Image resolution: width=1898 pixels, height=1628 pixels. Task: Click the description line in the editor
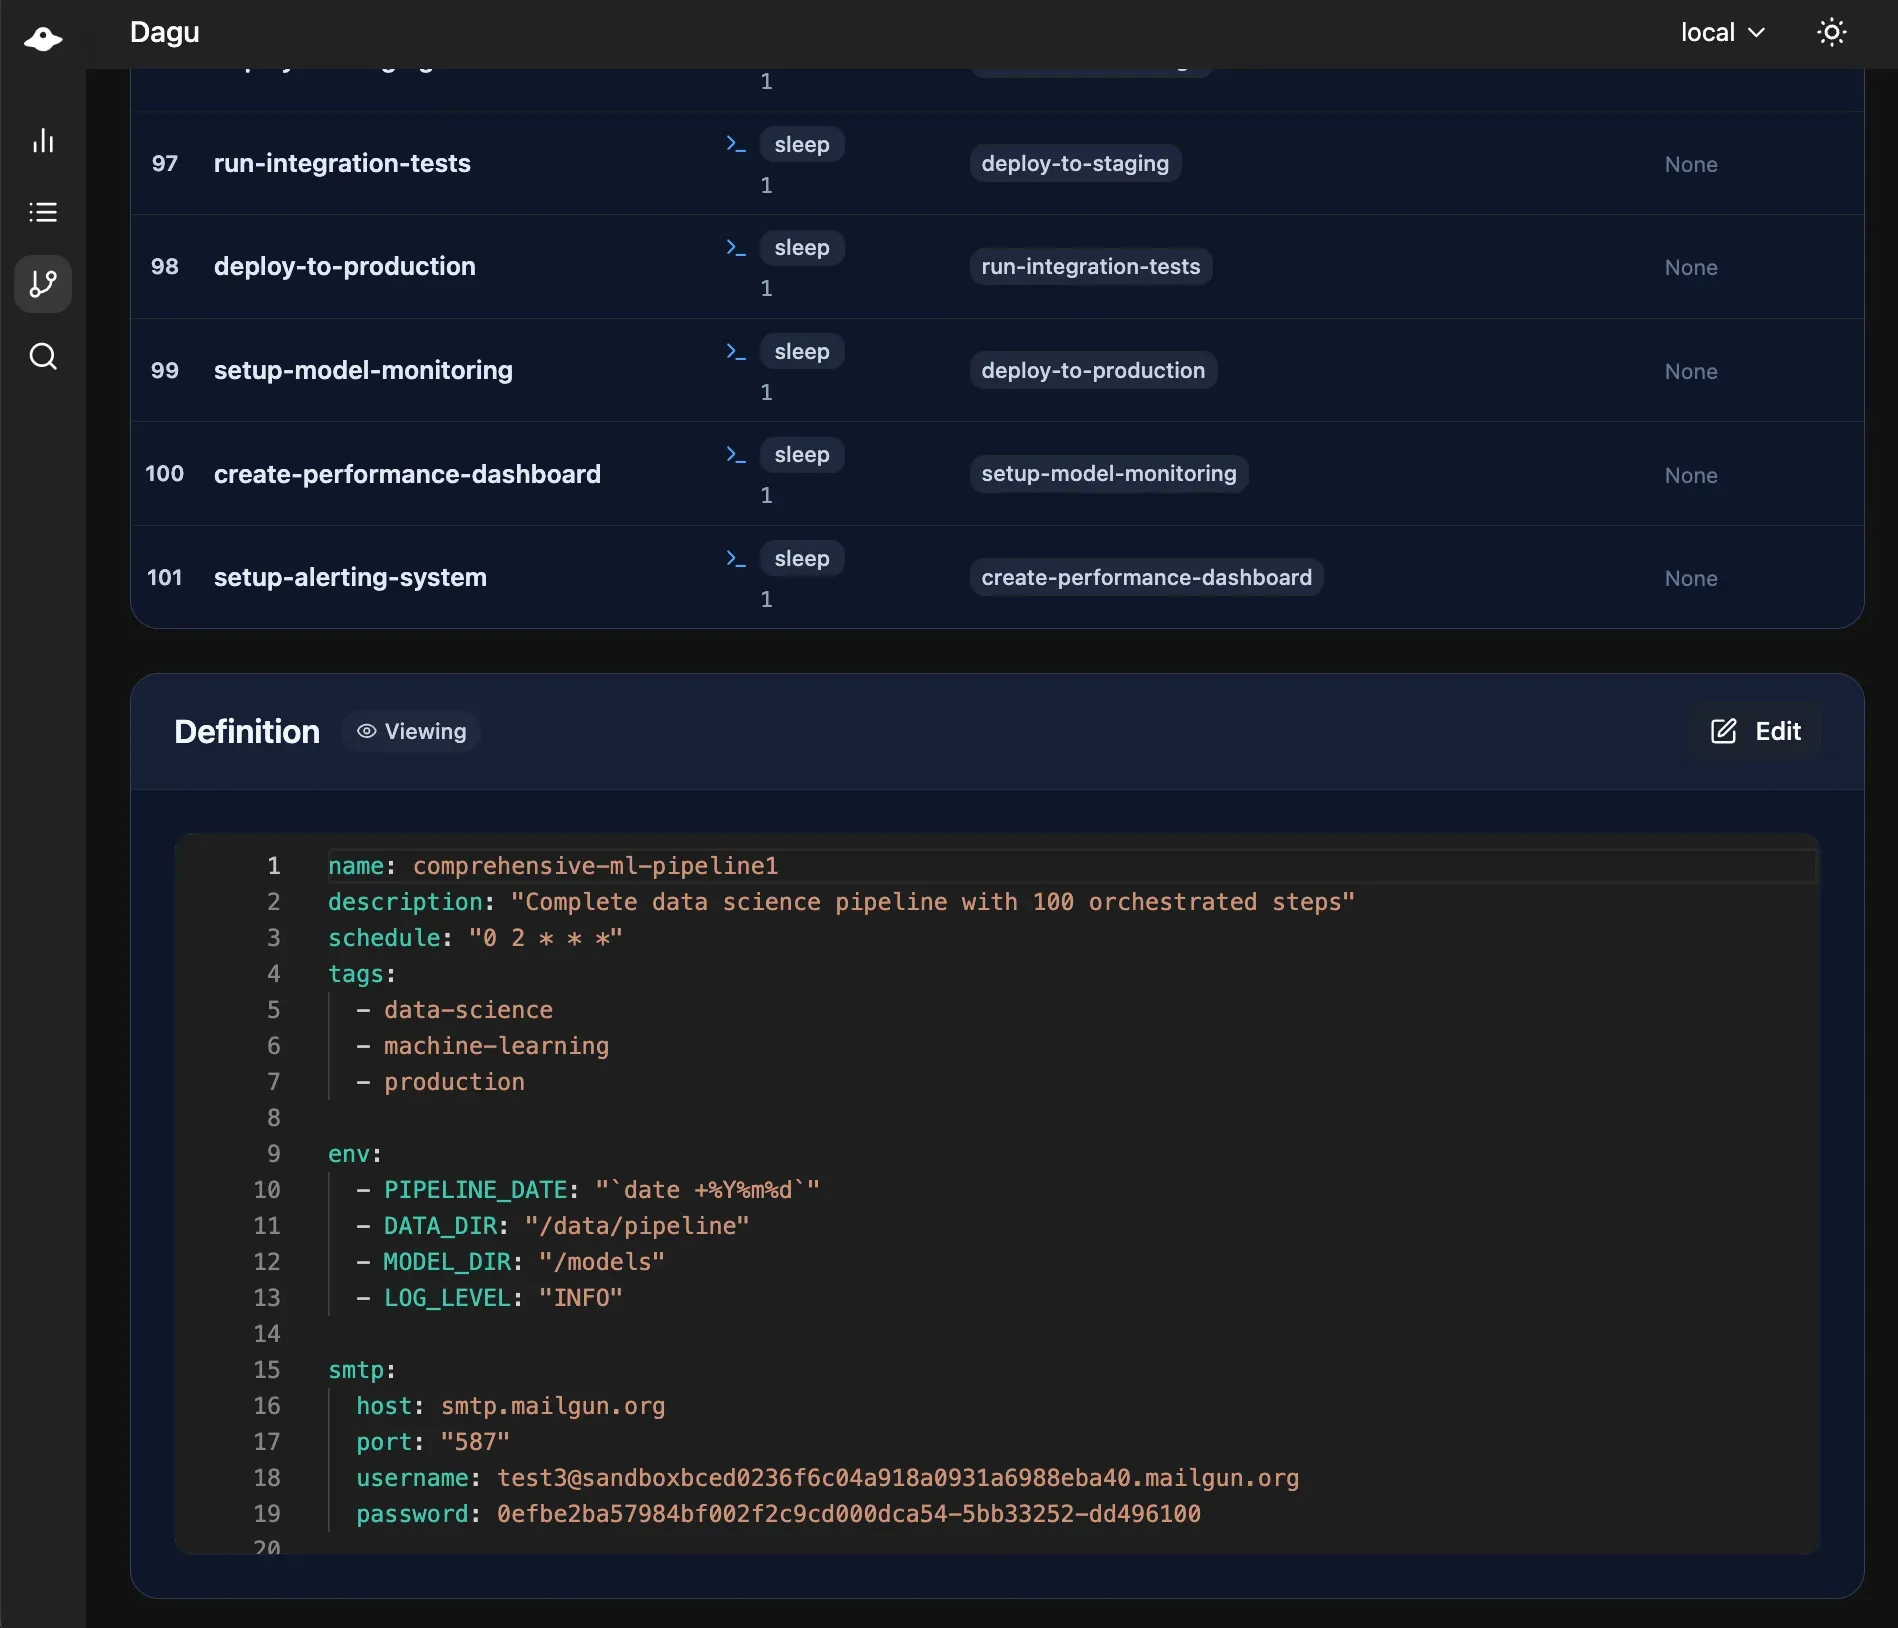click(841, 902)
